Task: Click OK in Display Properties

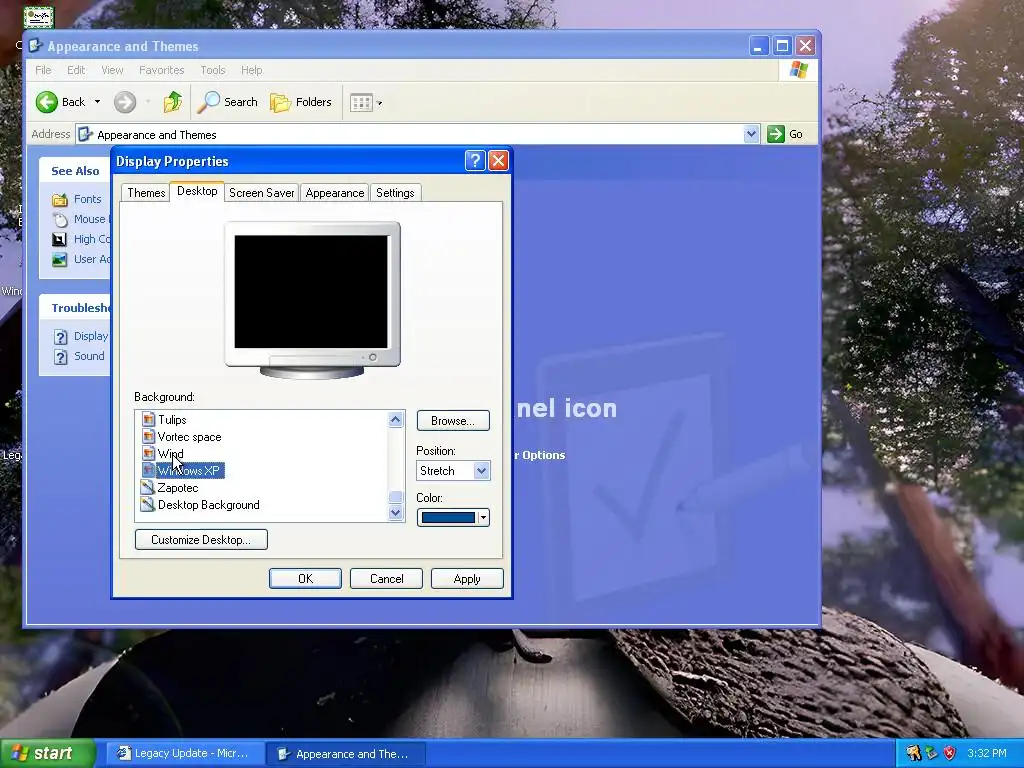Action: tap(306, 579)
